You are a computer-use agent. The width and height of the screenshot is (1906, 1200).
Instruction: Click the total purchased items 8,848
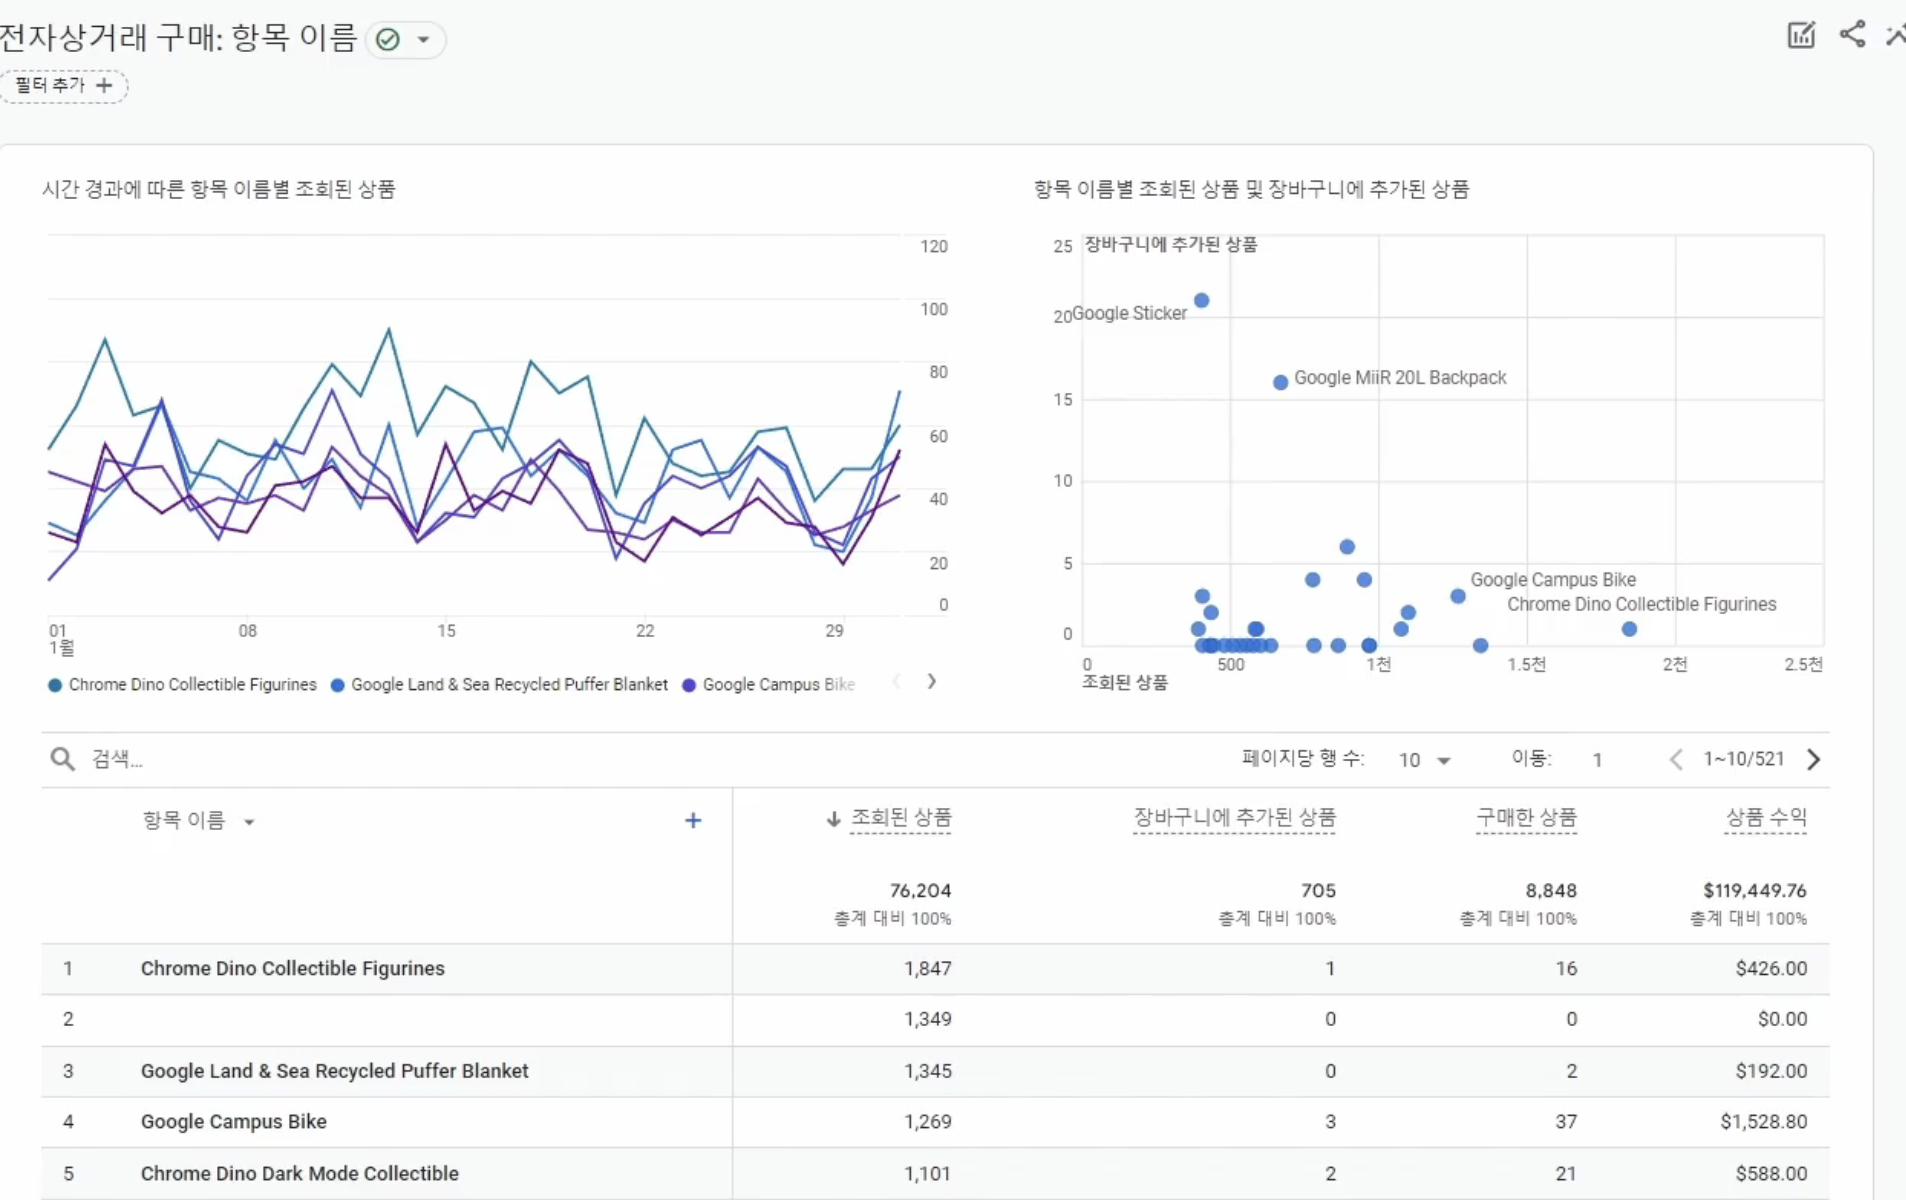pyautogui.click(x=1551, y=891)
